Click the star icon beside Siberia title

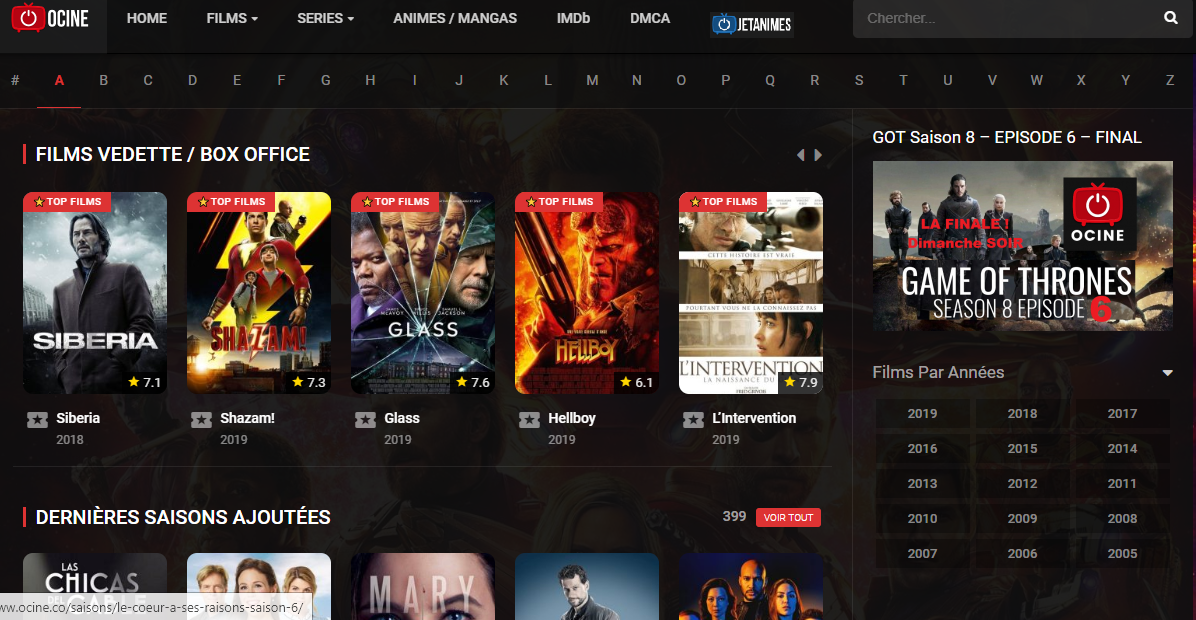[37, 419]
